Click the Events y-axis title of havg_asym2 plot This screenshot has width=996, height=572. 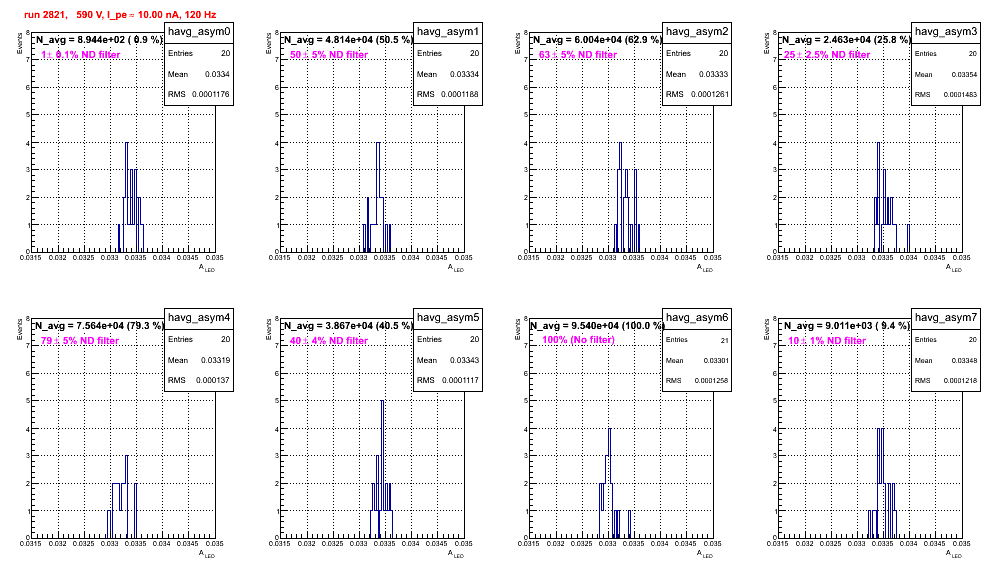(x=518, y=43)
